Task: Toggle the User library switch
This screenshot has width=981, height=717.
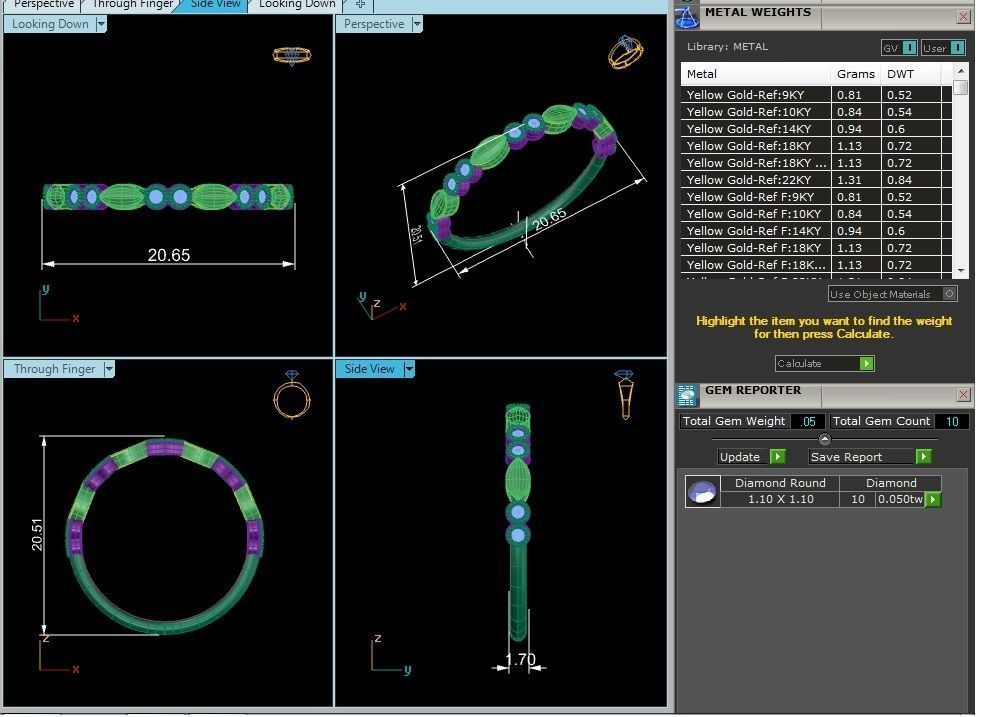Action: (957, 48)
